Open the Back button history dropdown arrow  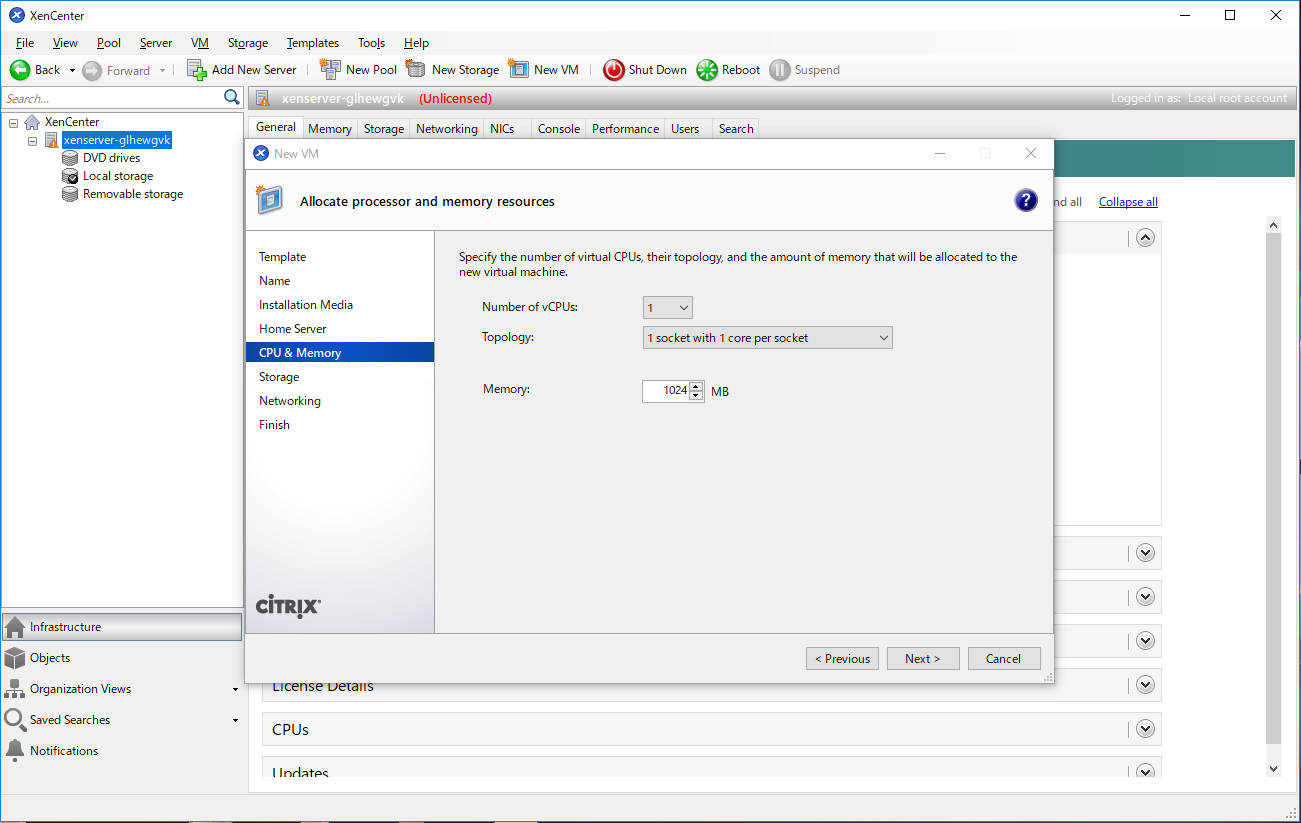pos(72,70)
